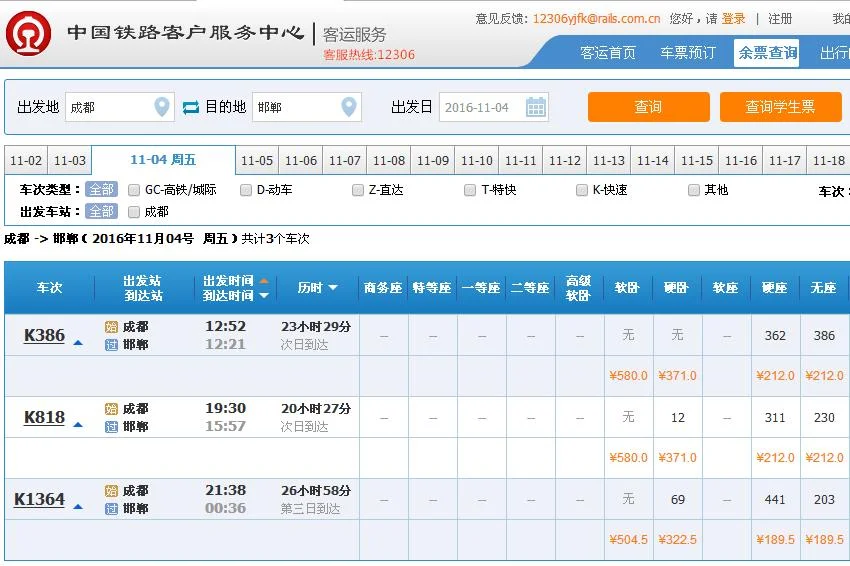Expand stop details for K818
Screen dimensions: 850x566
click(78, 424)
